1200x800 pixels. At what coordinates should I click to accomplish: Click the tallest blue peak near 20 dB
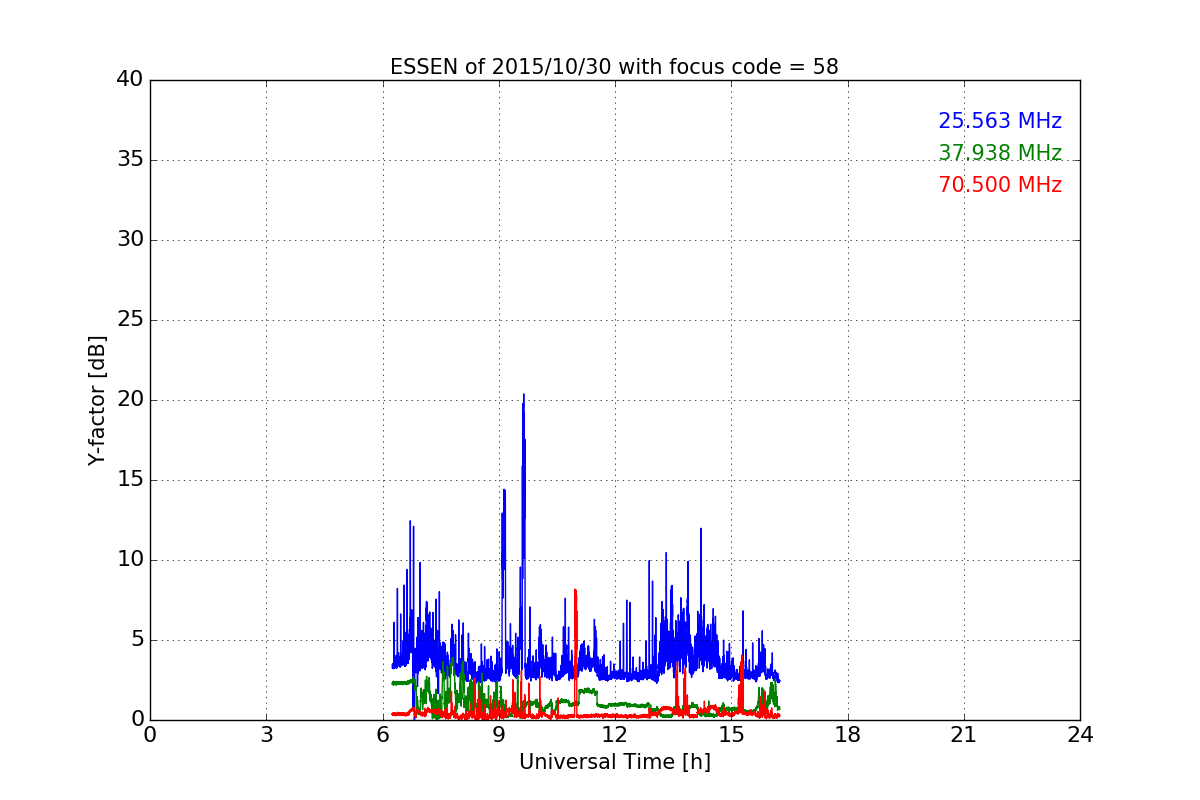tap(523, 397)
